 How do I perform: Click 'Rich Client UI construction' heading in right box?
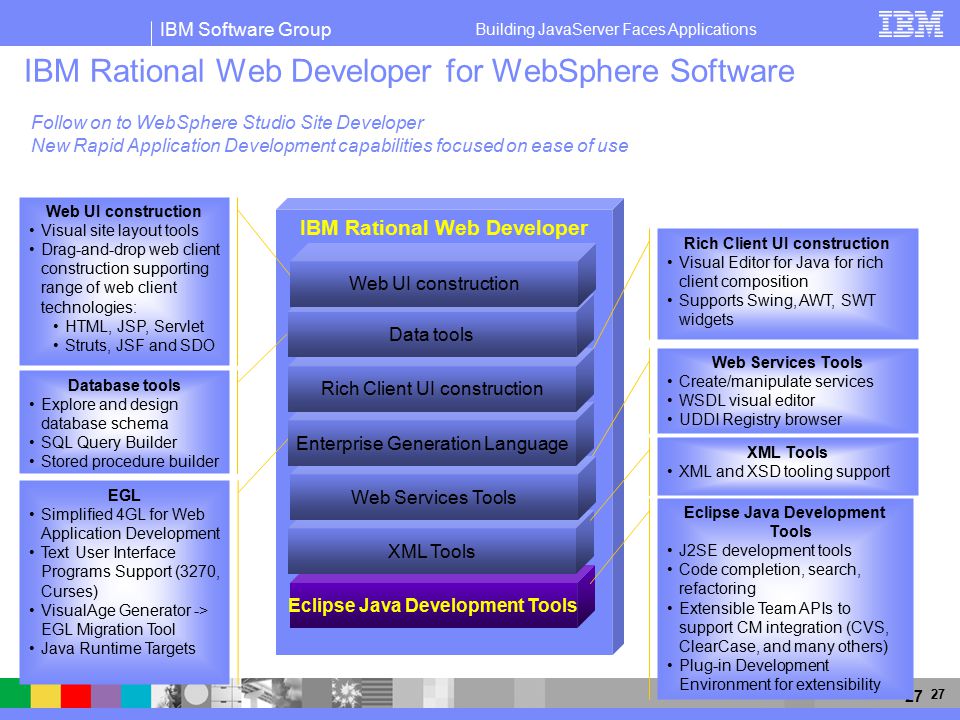(786, 243)
